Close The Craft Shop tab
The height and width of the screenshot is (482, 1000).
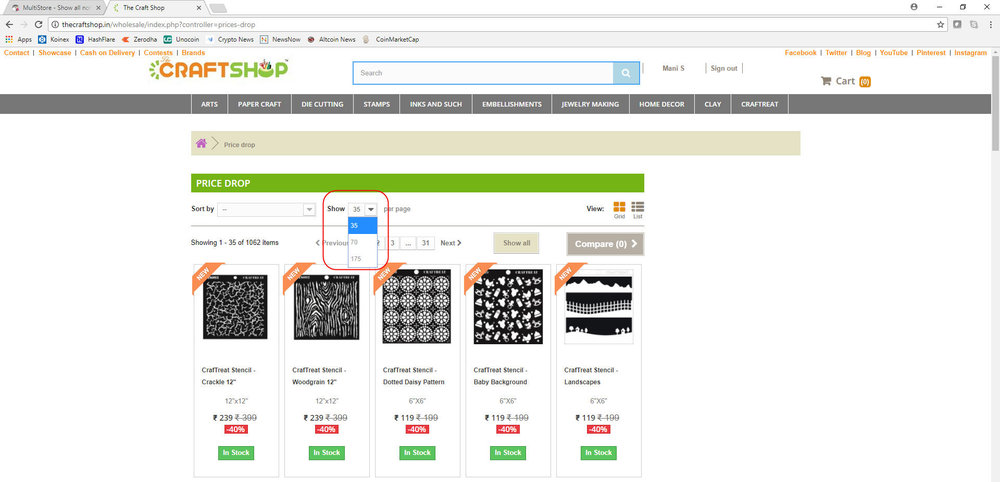pyautogui.click(x=199, y=8)
